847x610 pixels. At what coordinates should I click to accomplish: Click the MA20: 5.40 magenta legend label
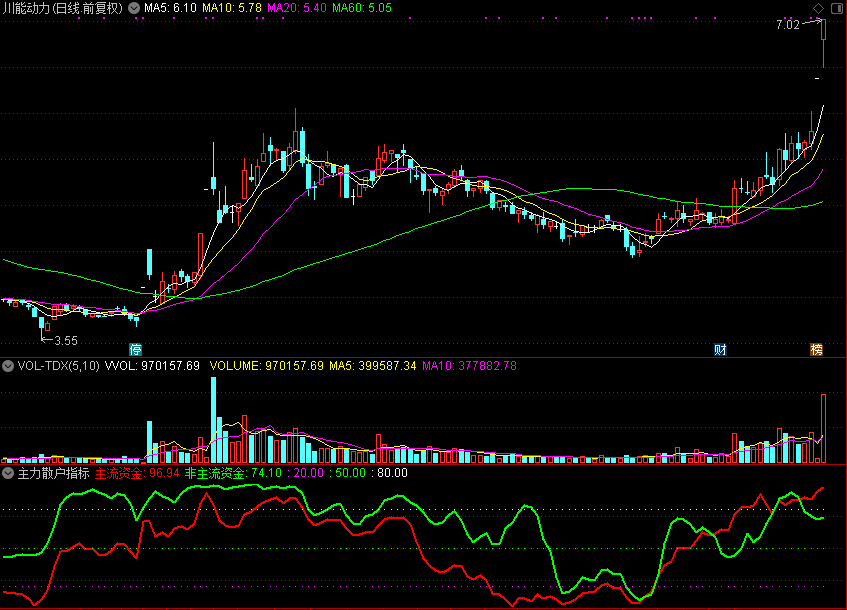(297, 8)
